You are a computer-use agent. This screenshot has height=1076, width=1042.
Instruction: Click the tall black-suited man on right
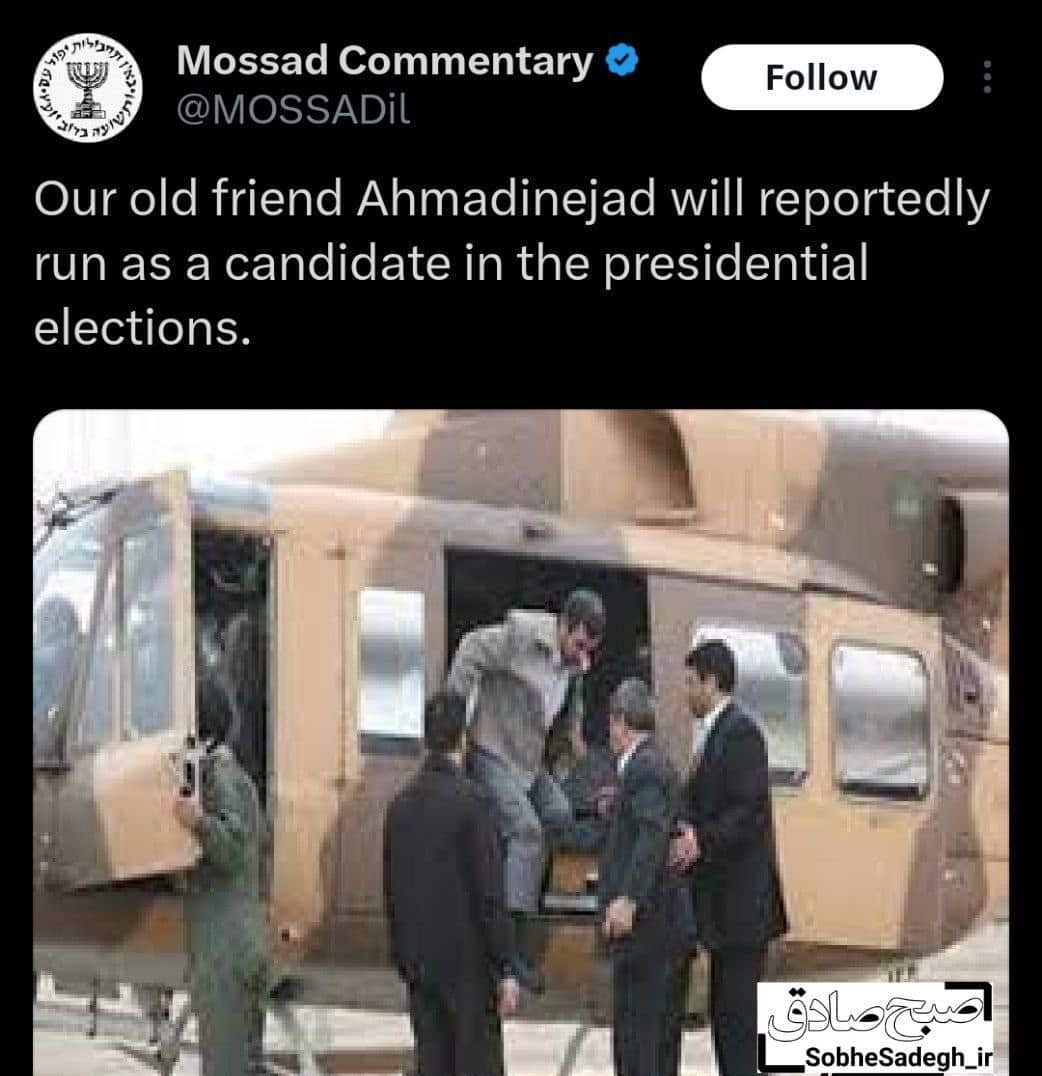731,851
